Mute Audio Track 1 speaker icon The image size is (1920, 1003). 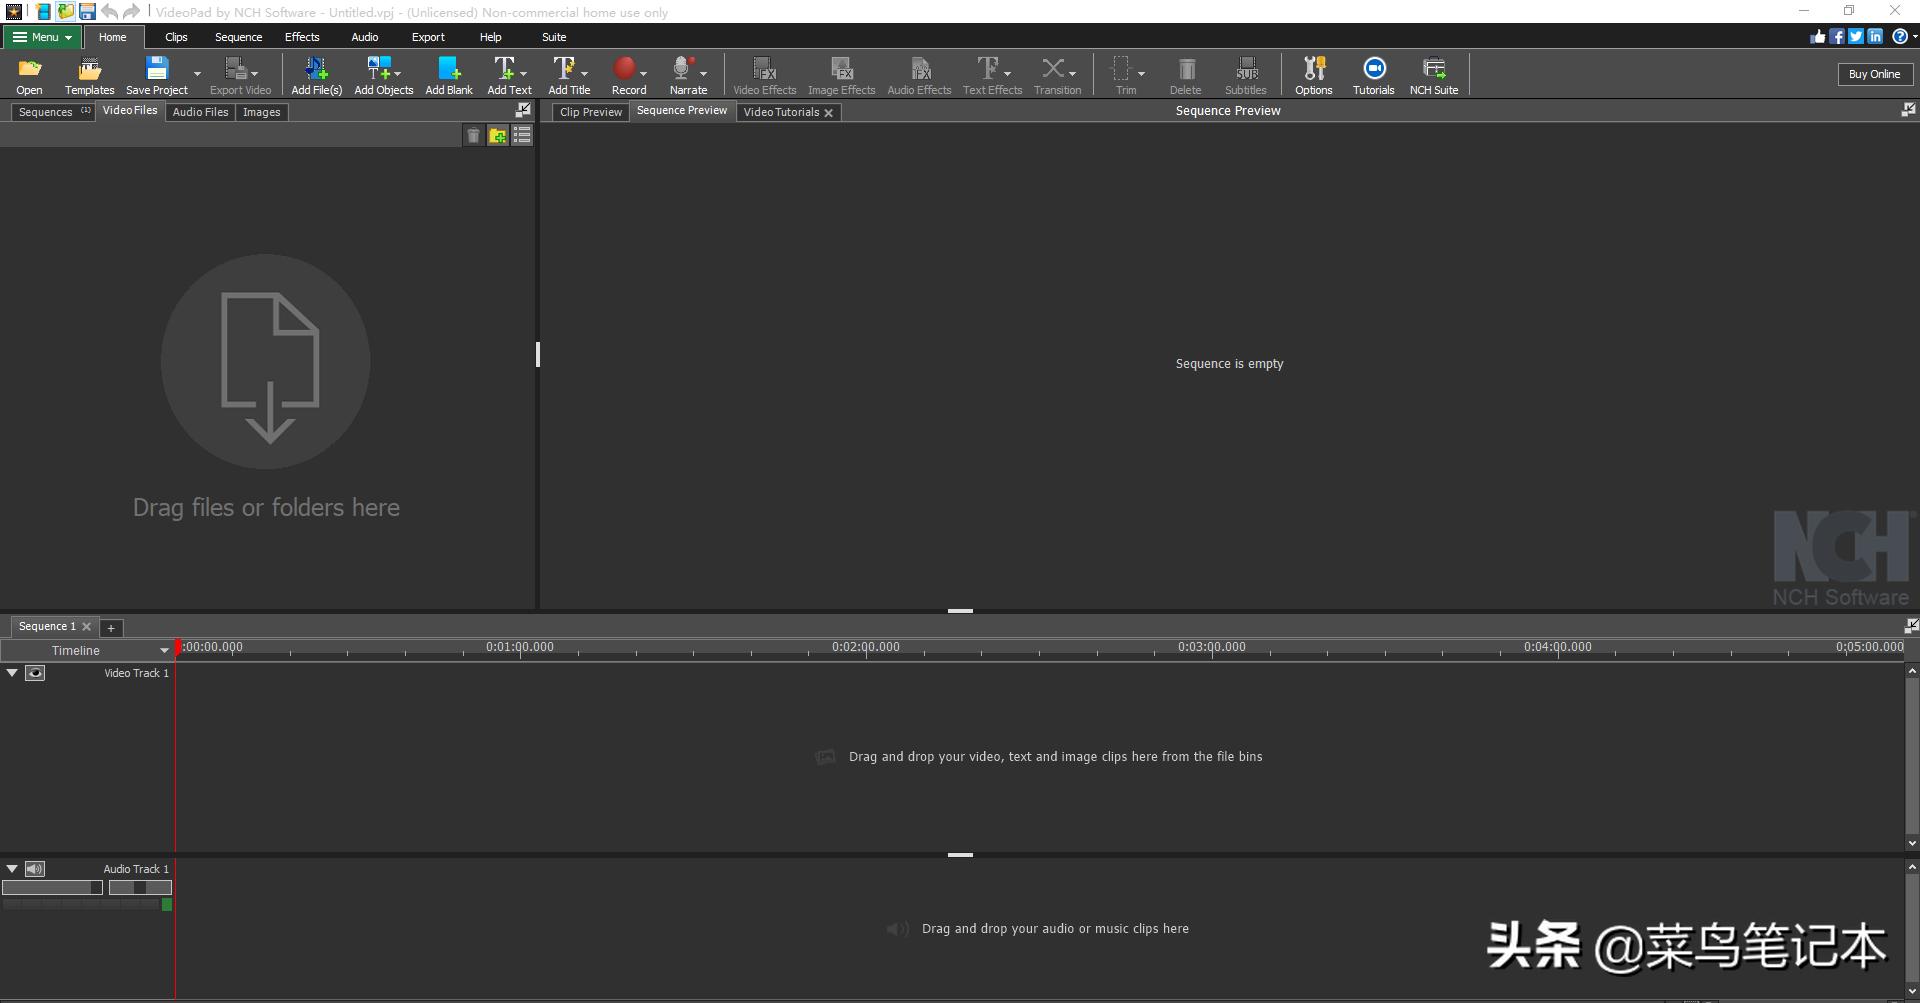click(35, 869)
